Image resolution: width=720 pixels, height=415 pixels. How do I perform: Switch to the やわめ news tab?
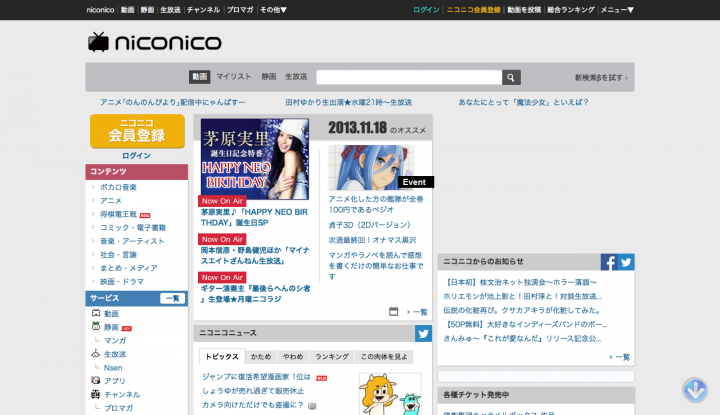coord(293,357)
